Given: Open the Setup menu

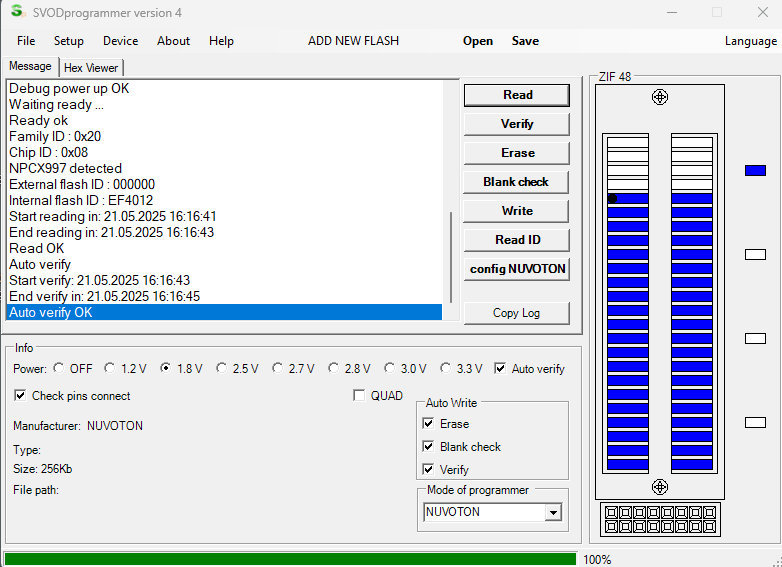Looking at the screenshot, I should (x=69, y=41).
